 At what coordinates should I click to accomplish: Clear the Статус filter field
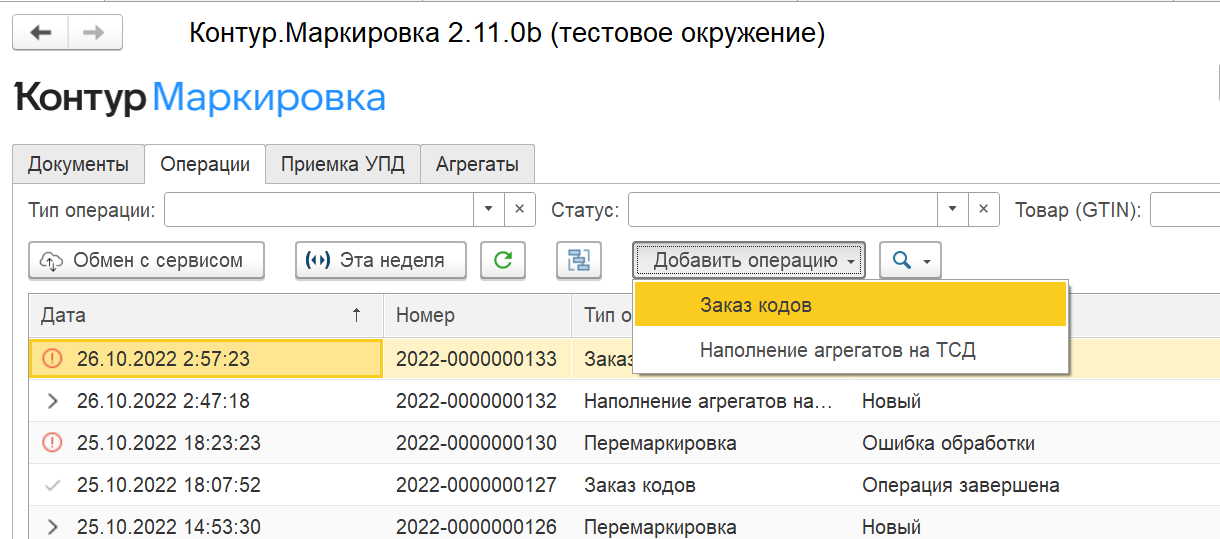click(x=983, y=210)
